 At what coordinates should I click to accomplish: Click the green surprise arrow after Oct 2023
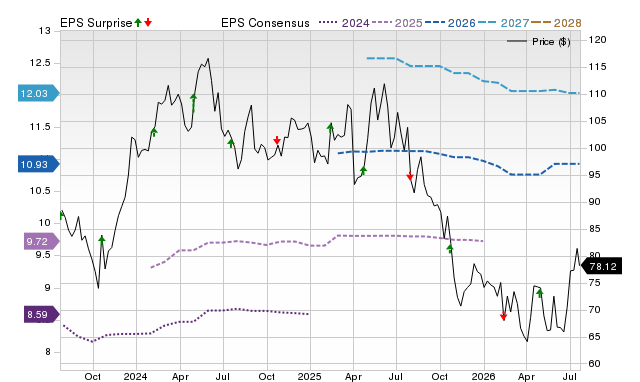tap(102, 239)
